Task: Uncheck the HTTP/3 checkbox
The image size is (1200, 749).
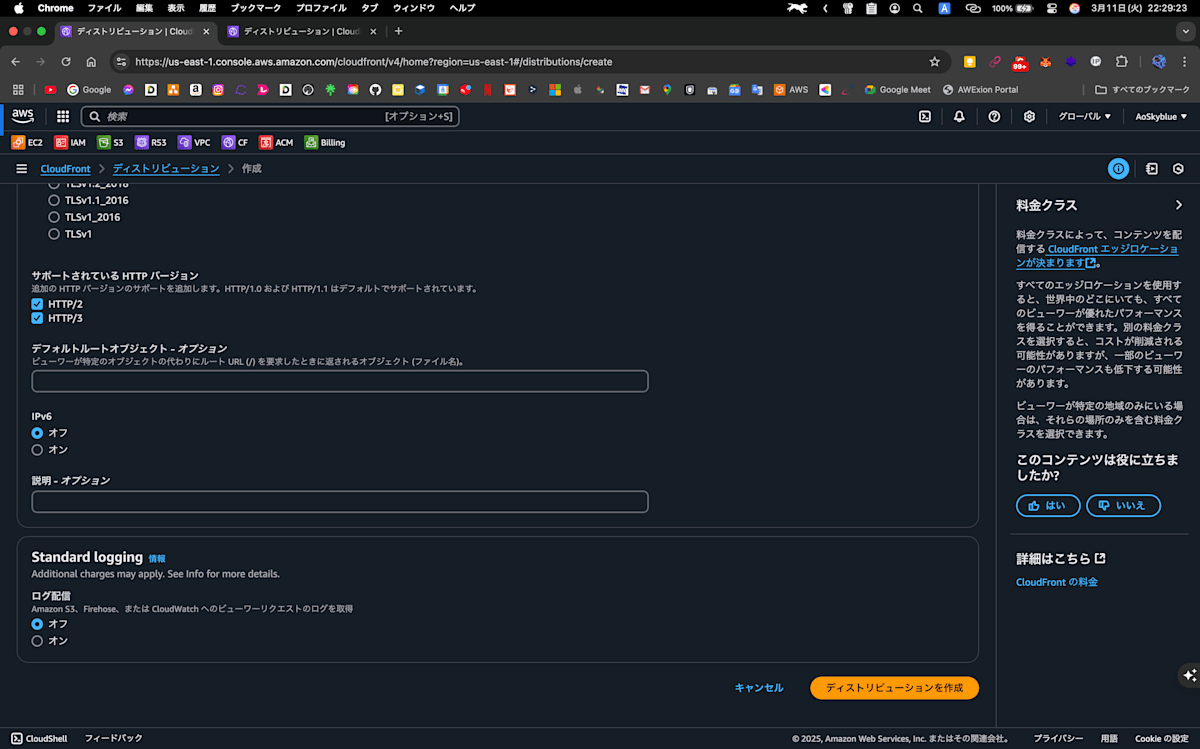Action: tap(37, 318)
